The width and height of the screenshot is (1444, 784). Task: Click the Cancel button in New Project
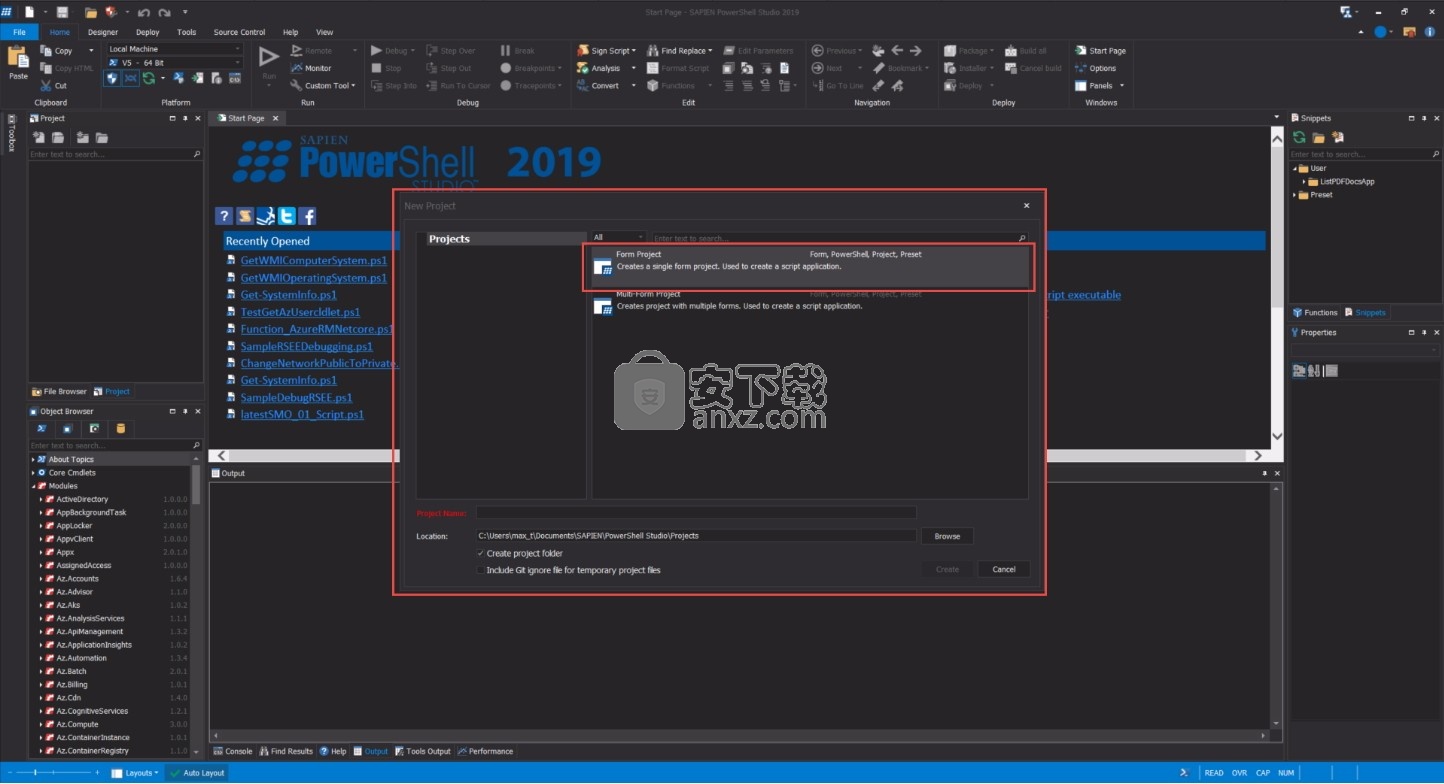click(x=1004, y=569)
